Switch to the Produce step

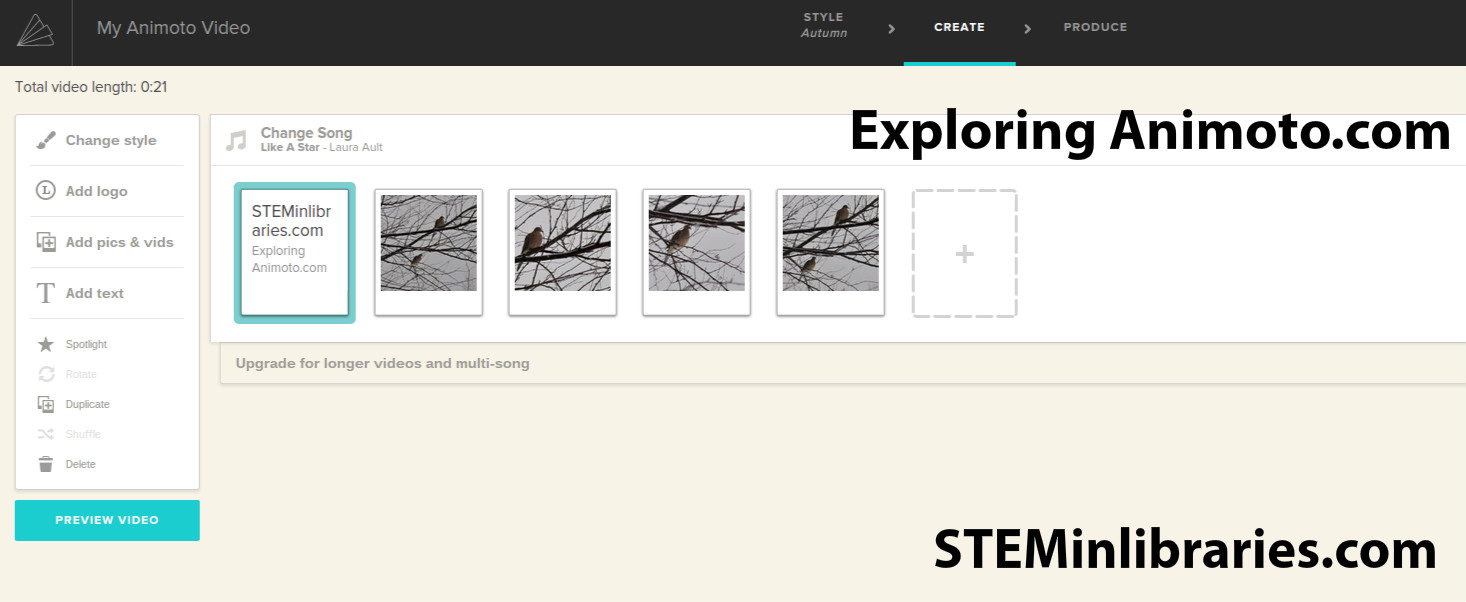[x=1095, y=27]
